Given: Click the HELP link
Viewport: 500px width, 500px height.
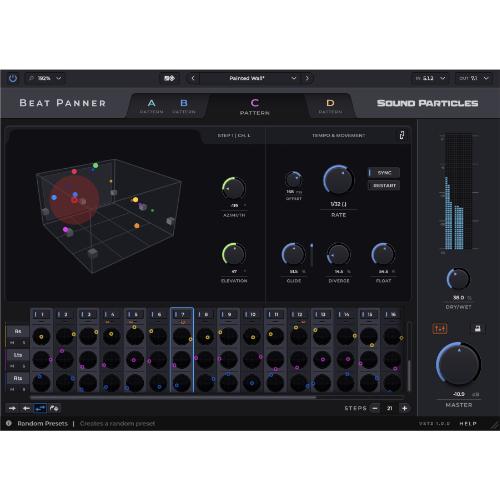Looking at the screenshot, I should (468, 424).
